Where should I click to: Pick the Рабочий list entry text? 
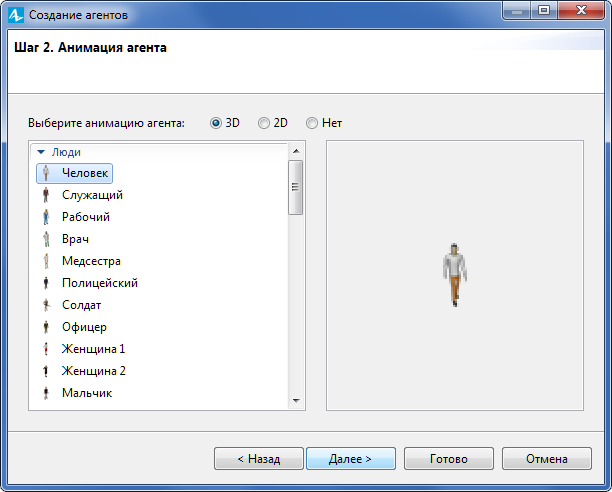pos(86,217)
